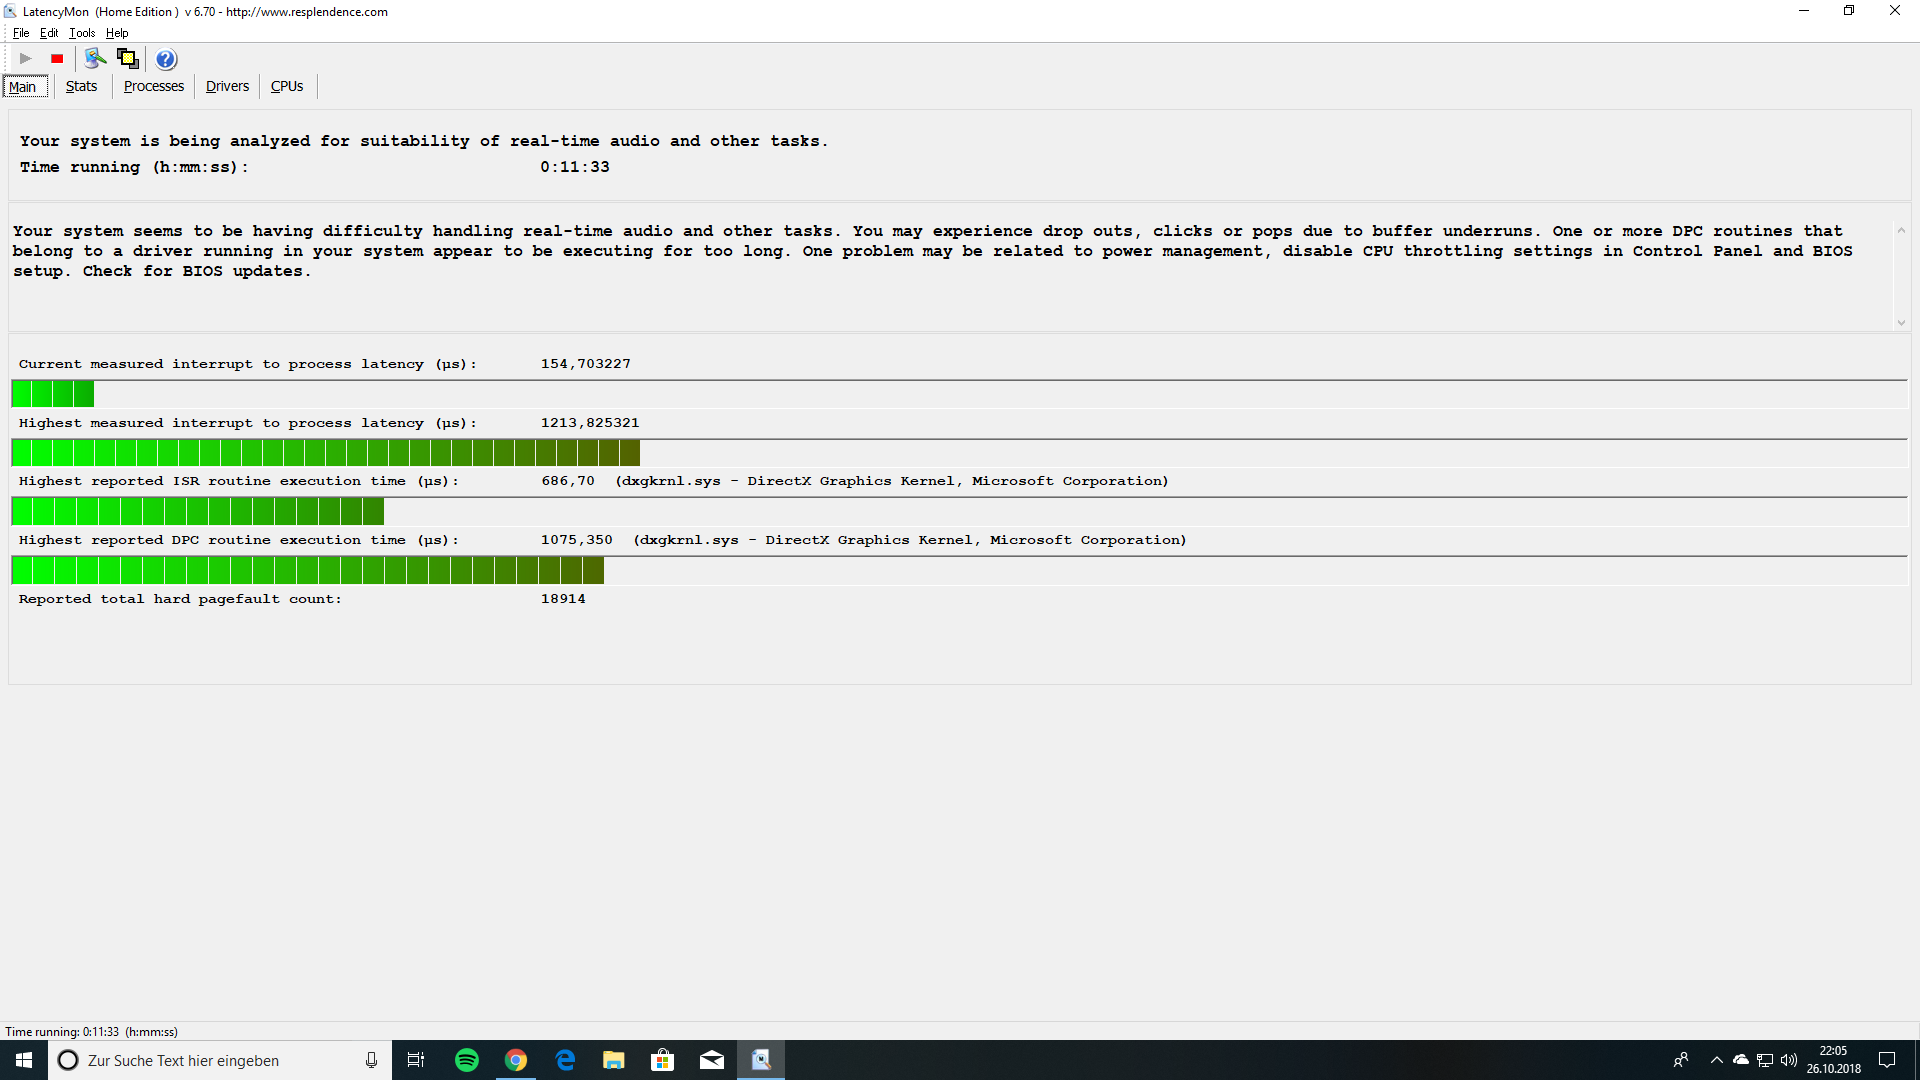Open the Drivers tab

click(227, 86)
